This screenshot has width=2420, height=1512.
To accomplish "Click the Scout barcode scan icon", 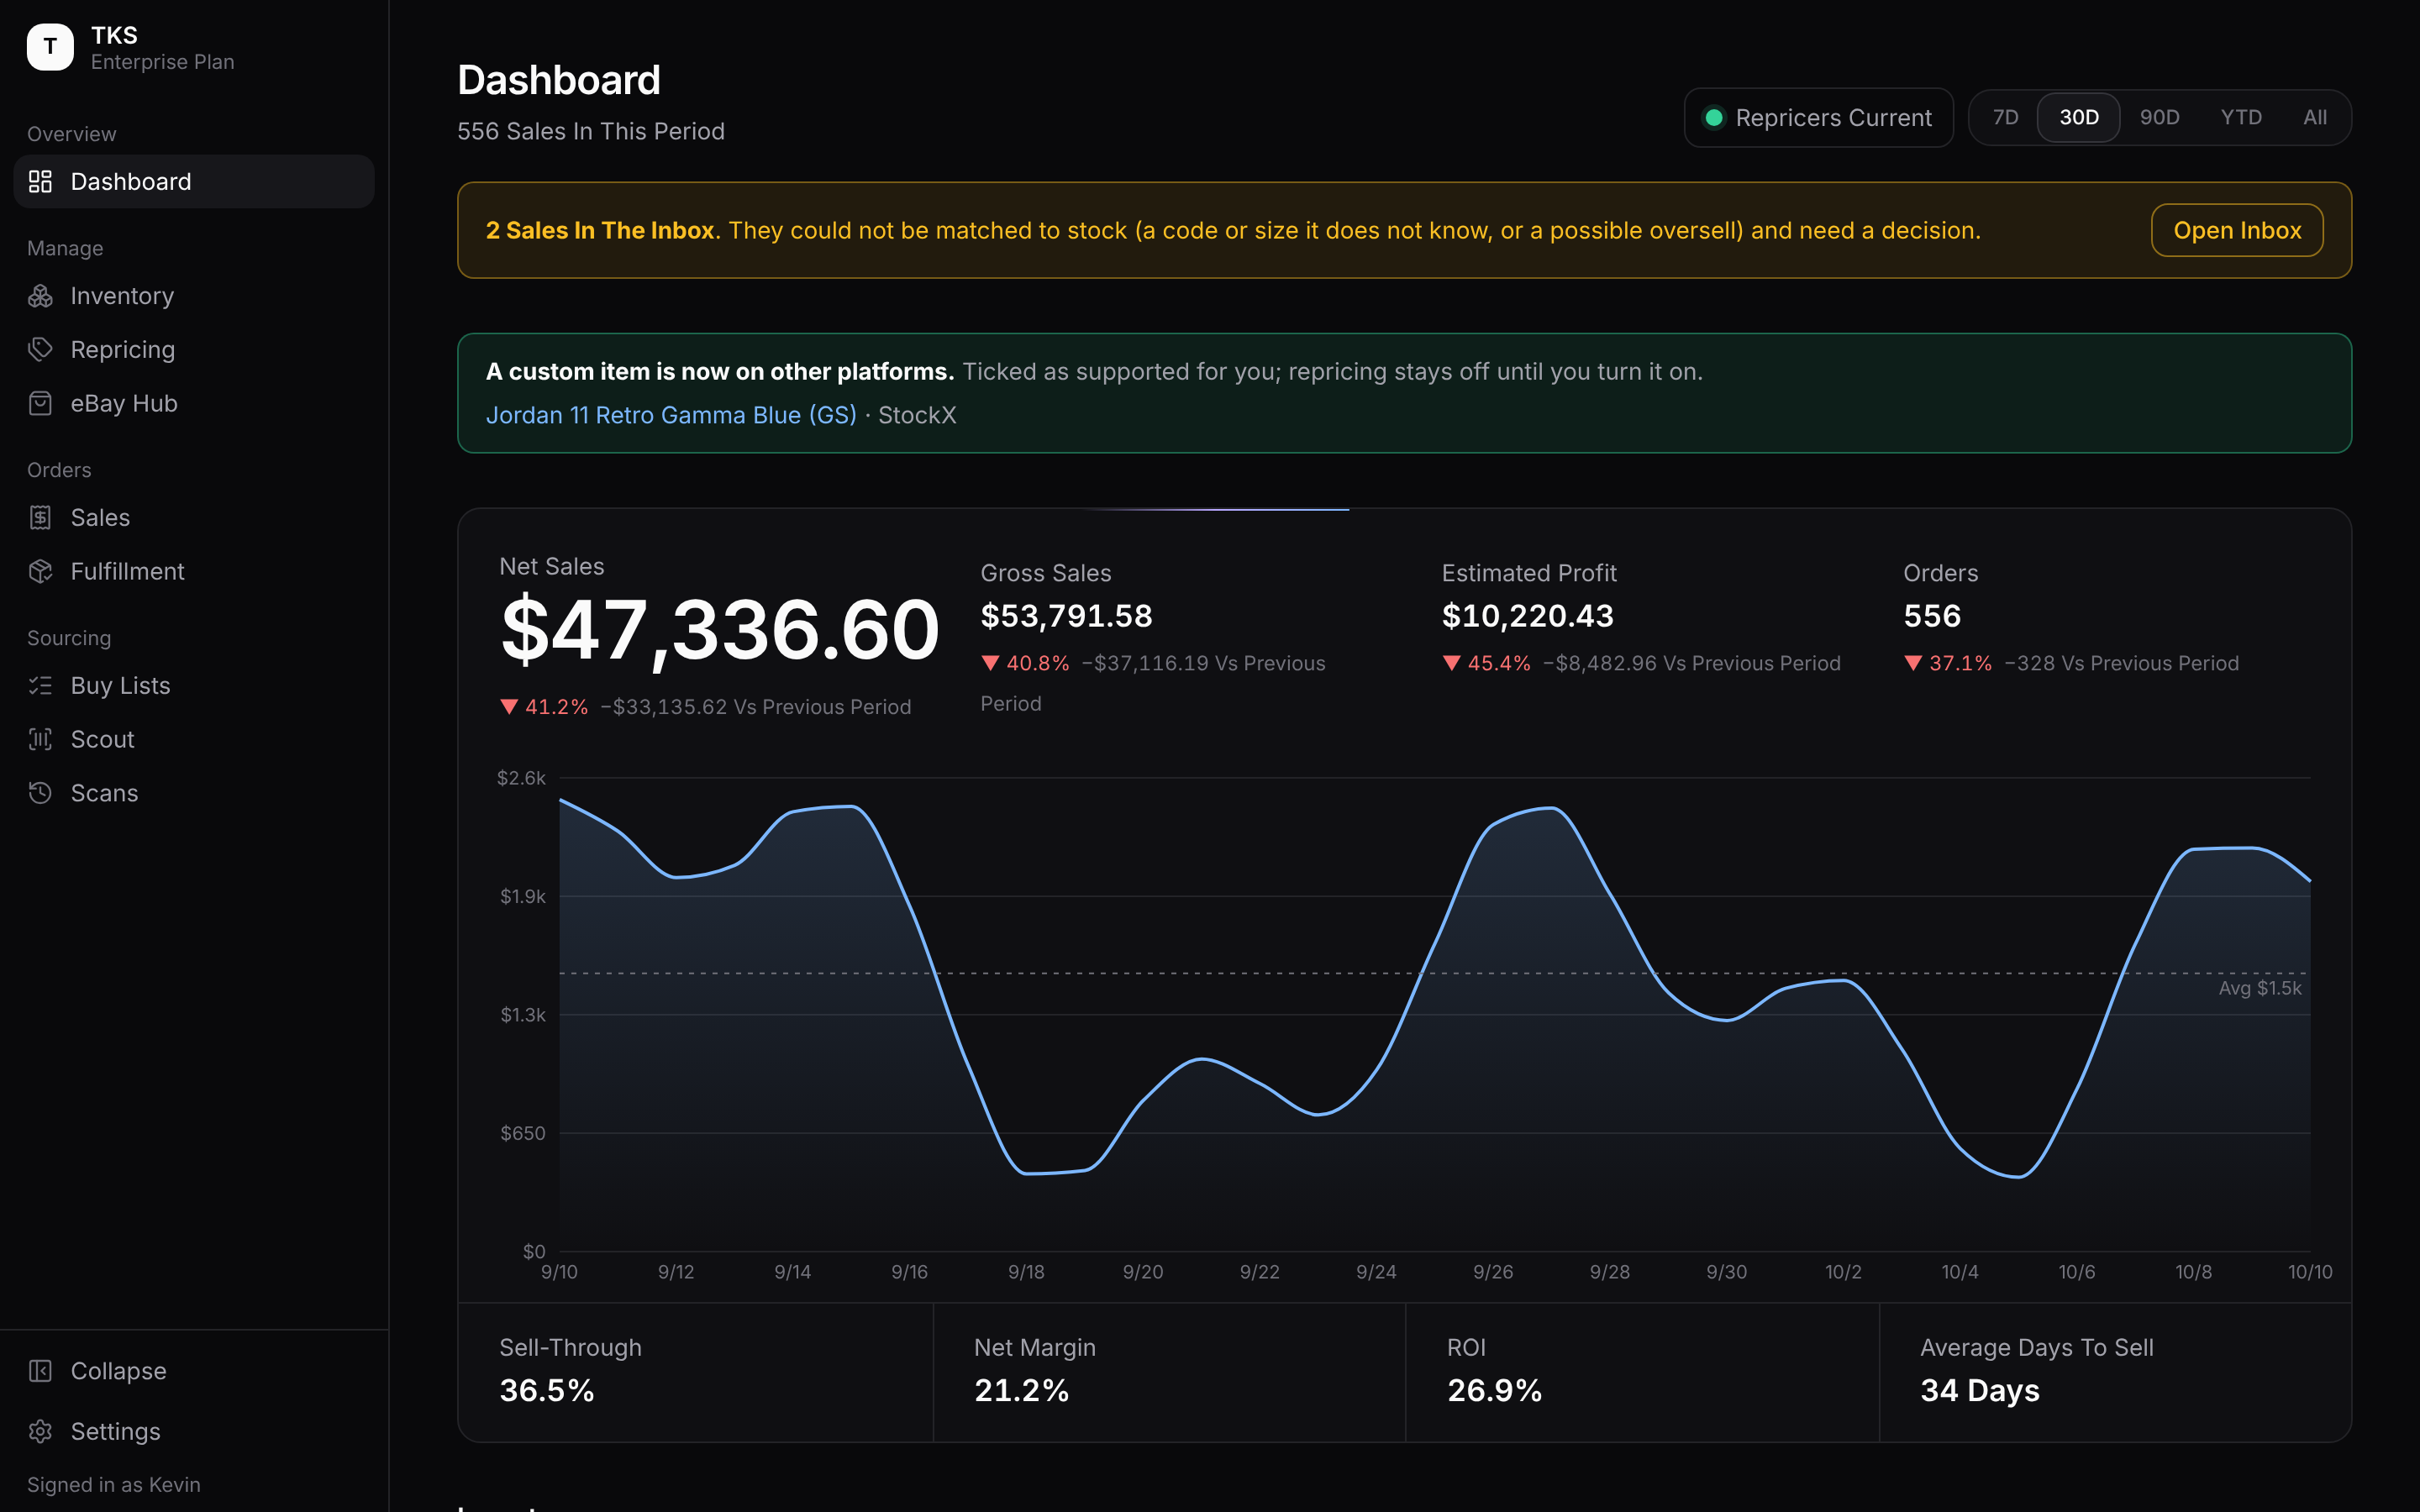I will [40, 739].
